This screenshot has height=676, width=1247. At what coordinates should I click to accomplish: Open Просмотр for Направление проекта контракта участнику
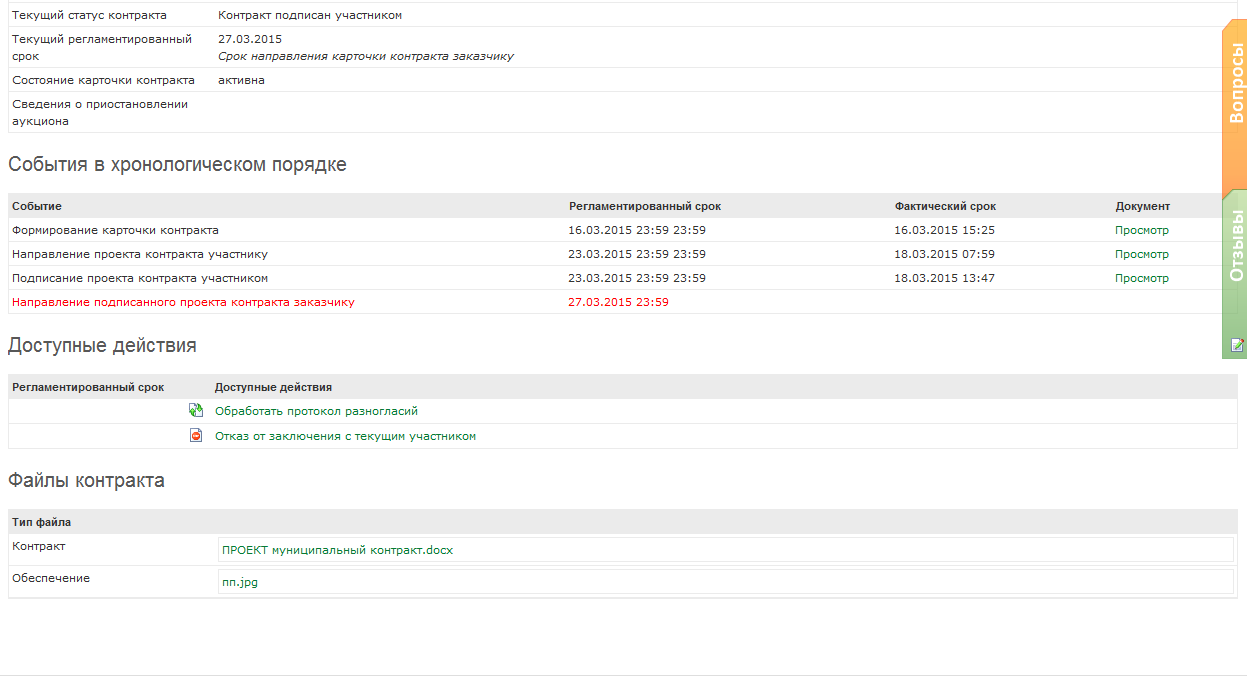pos(1141,254)
